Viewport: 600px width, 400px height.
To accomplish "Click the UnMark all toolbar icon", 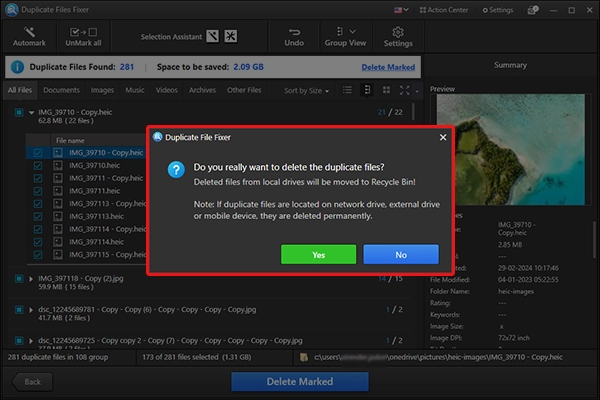I will pyautogui.click(x=83, y=32).
